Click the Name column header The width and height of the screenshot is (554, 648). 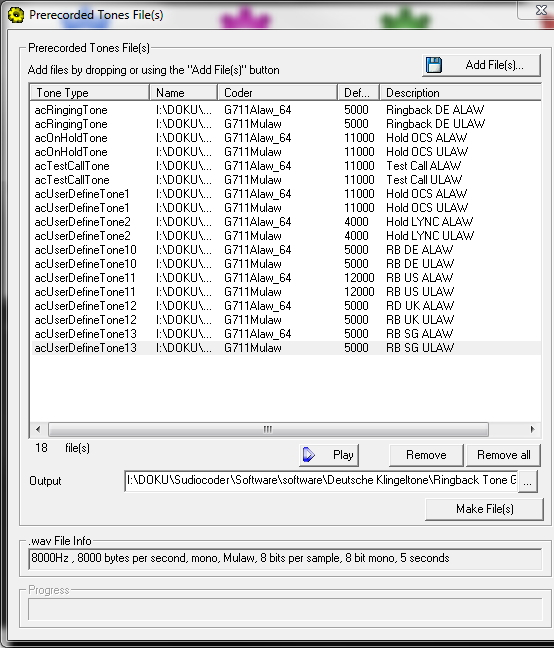[183, 93]
